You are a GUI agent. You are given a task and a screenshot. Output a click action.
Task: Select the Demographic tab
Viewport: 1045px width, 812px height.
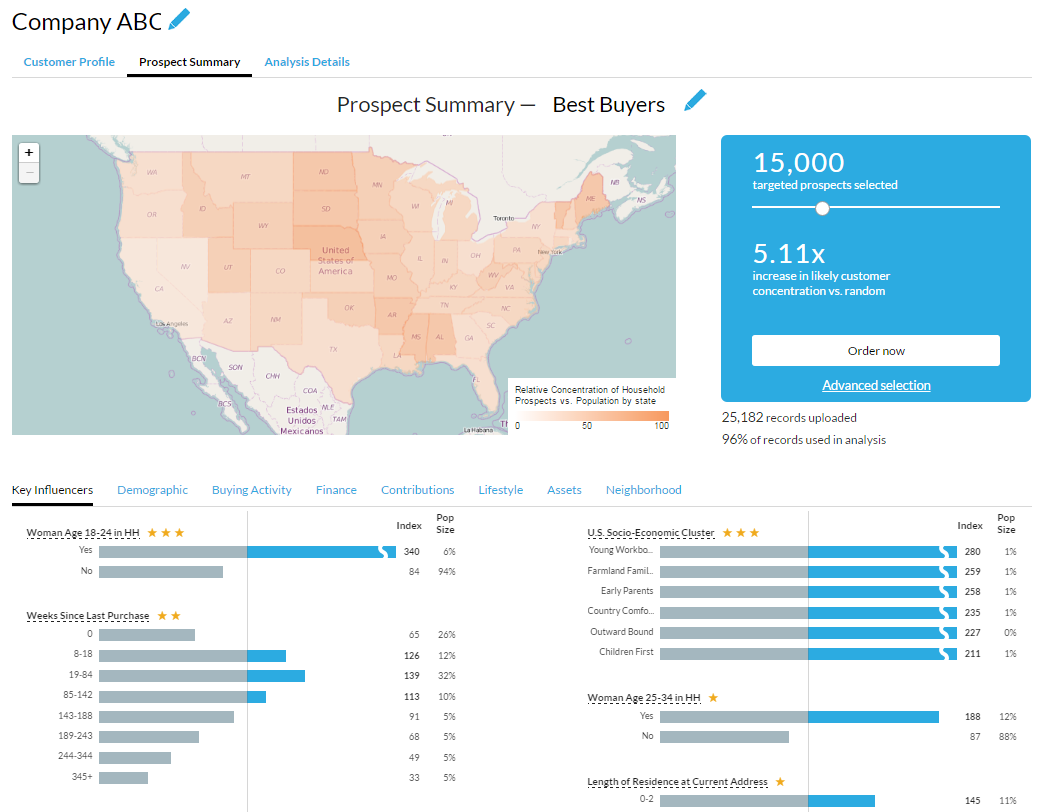(152, 490)
